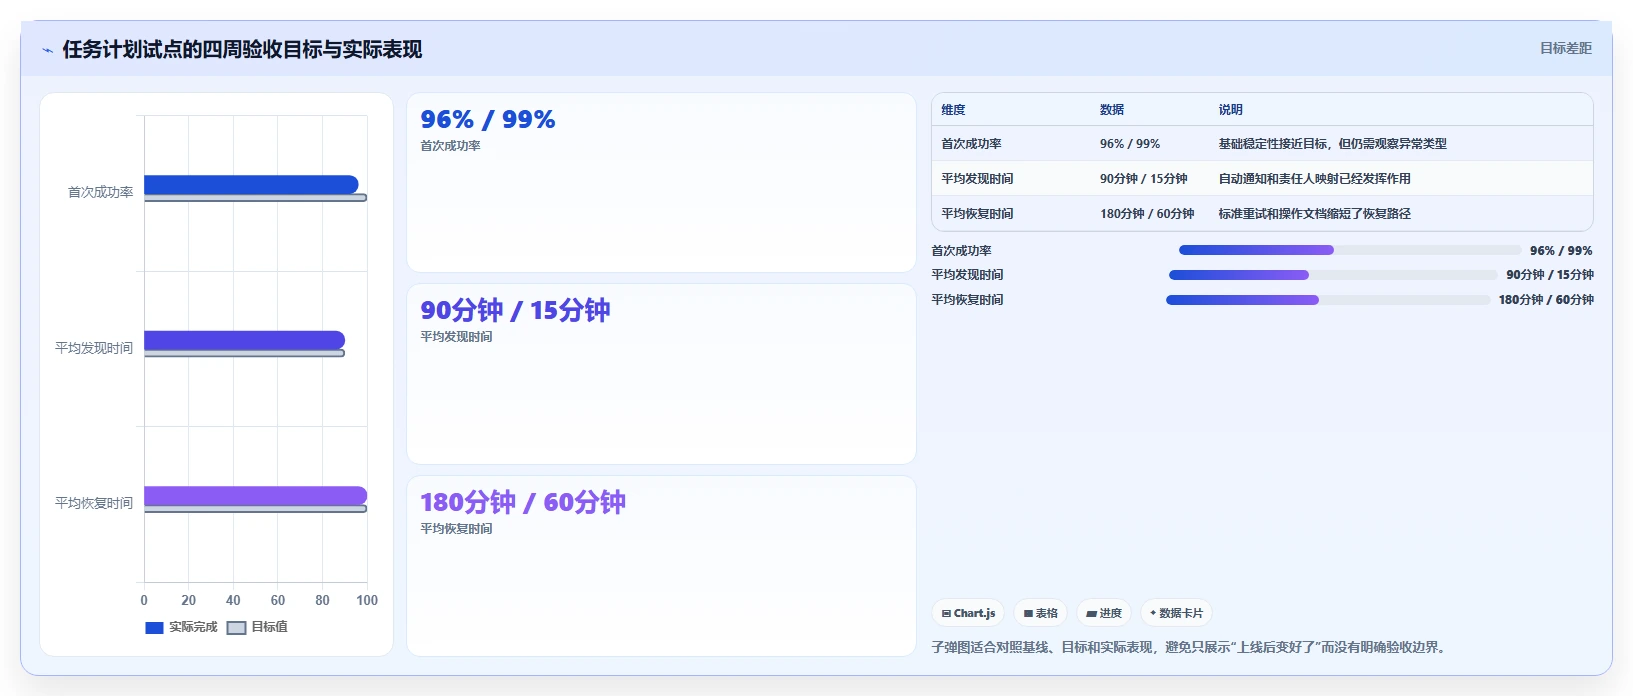Click the note 标准重试和操作文档缩短了恢复路径
Viewport: 1633px width, 696px height.
(x=1314, y=214)
